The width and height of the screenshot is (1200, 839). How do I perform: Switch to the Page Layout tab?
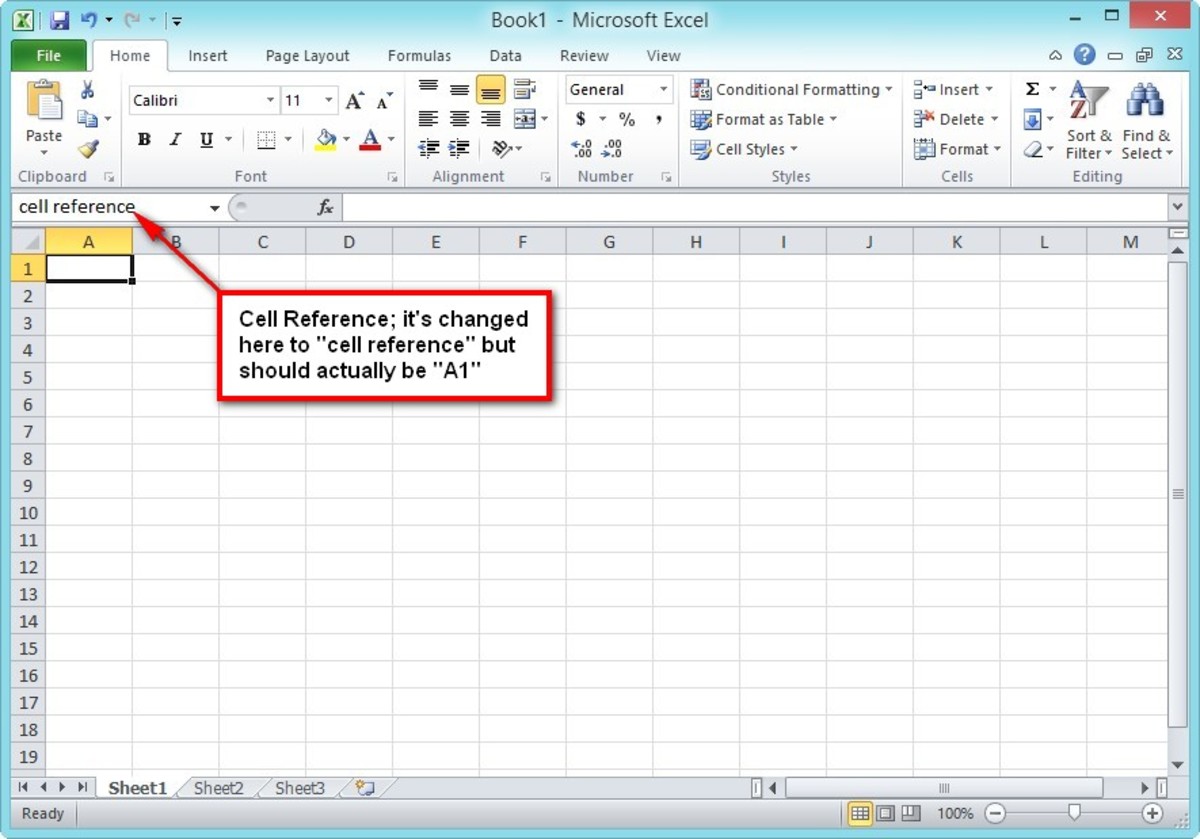point(307,56)
